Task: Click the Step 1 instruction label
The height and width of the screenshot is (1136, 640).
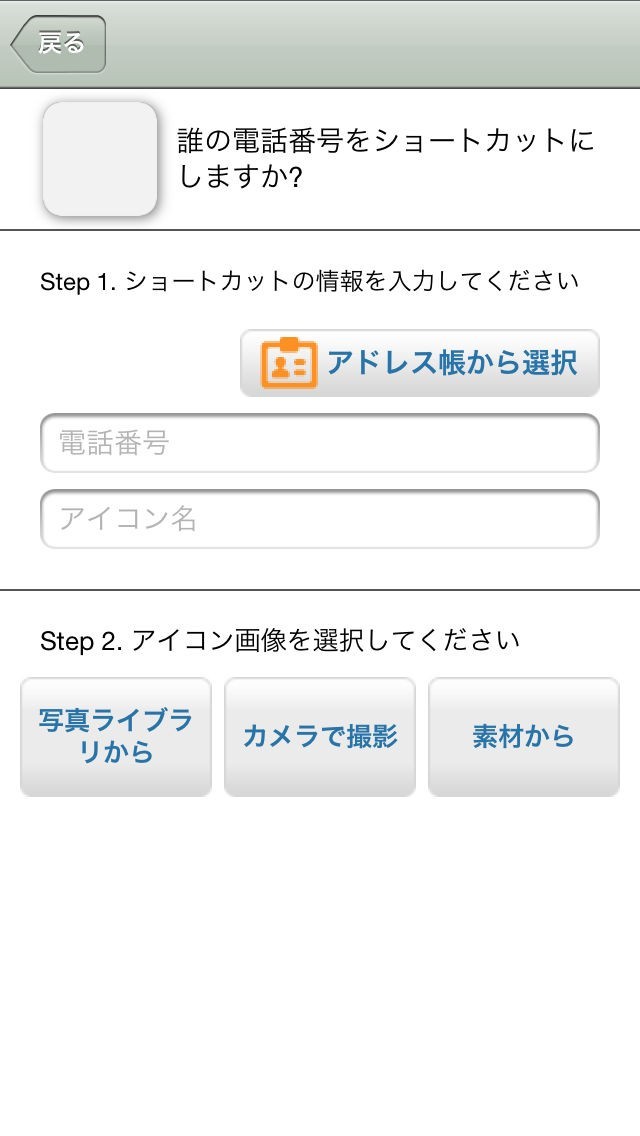Action: click(309, 281)
